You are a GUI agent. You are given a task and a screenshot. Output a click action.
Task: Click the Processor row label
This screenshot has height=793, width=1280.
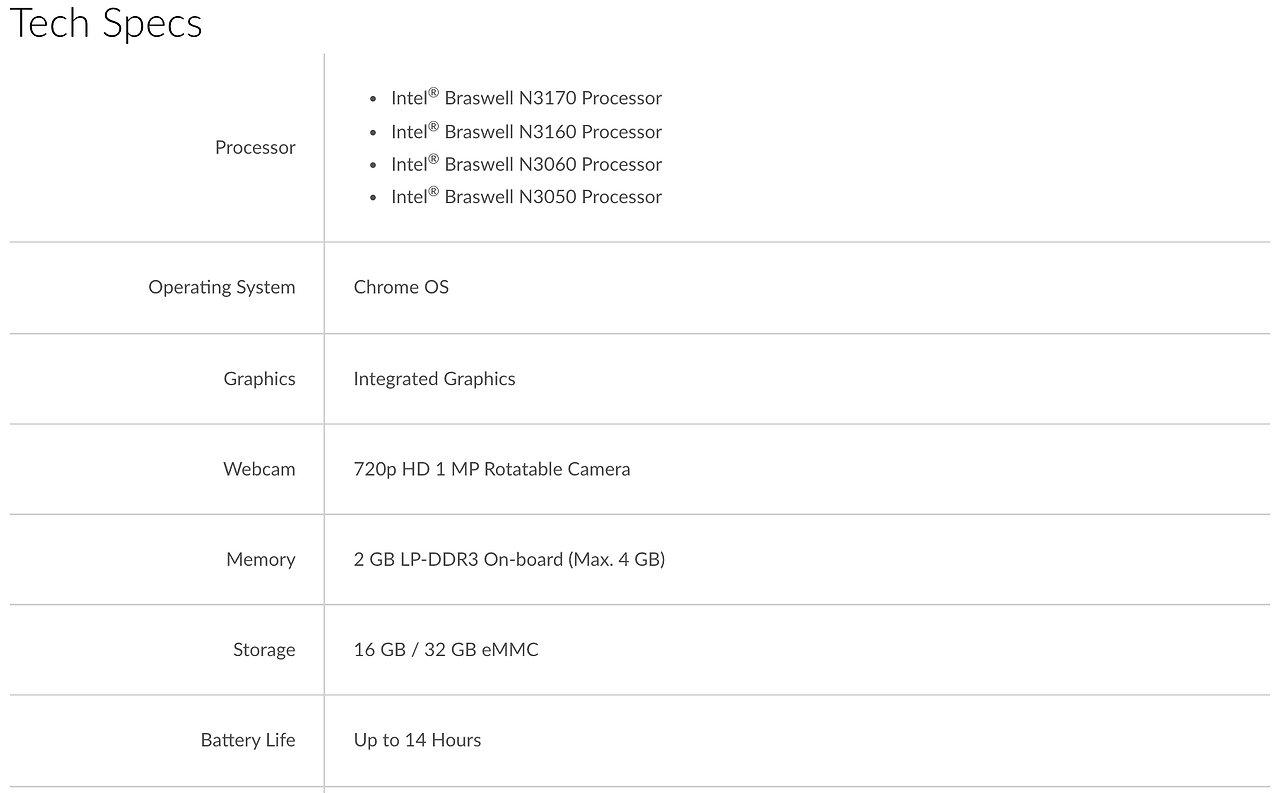click(255, 148)
